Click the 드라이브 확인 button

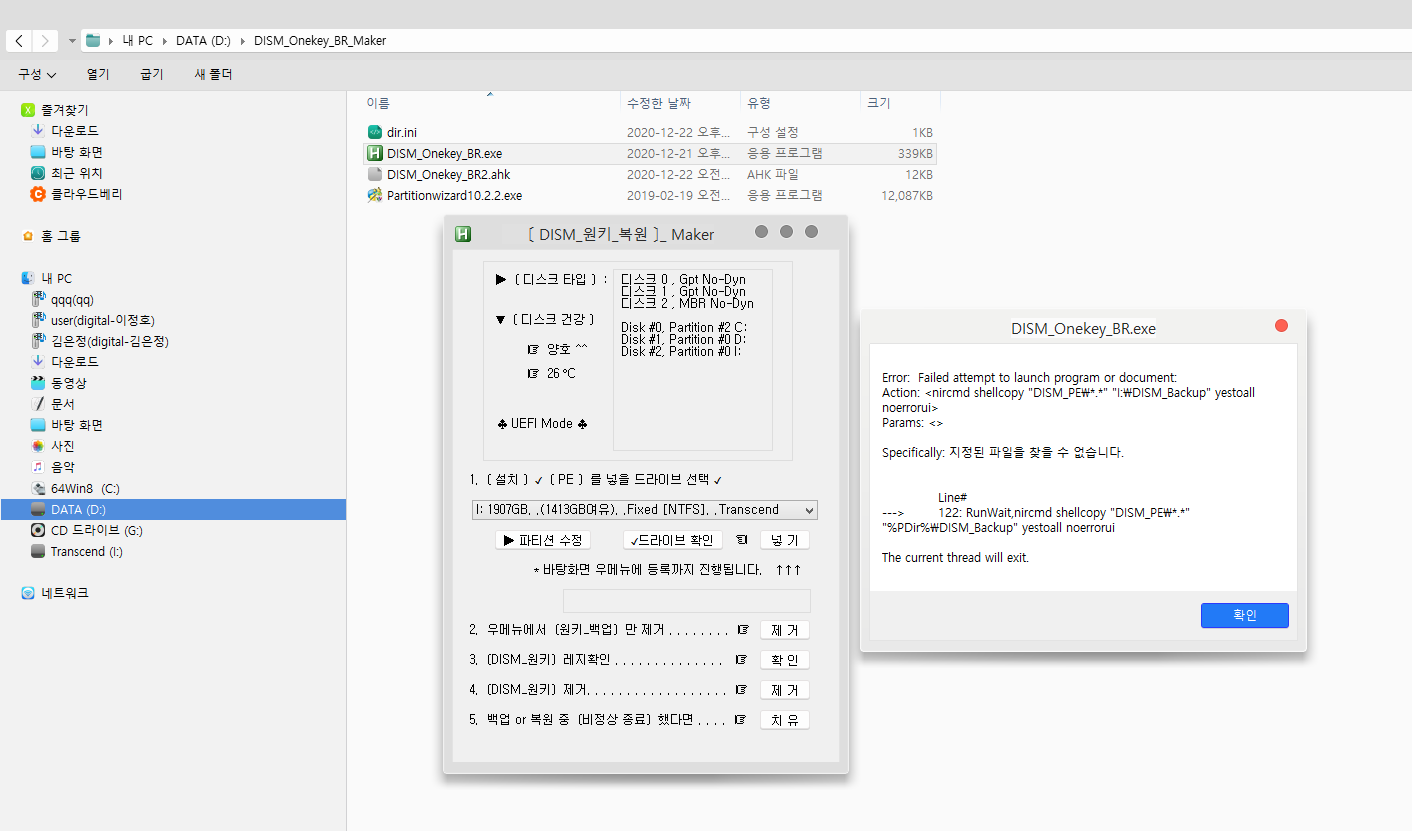coord(672,540)
